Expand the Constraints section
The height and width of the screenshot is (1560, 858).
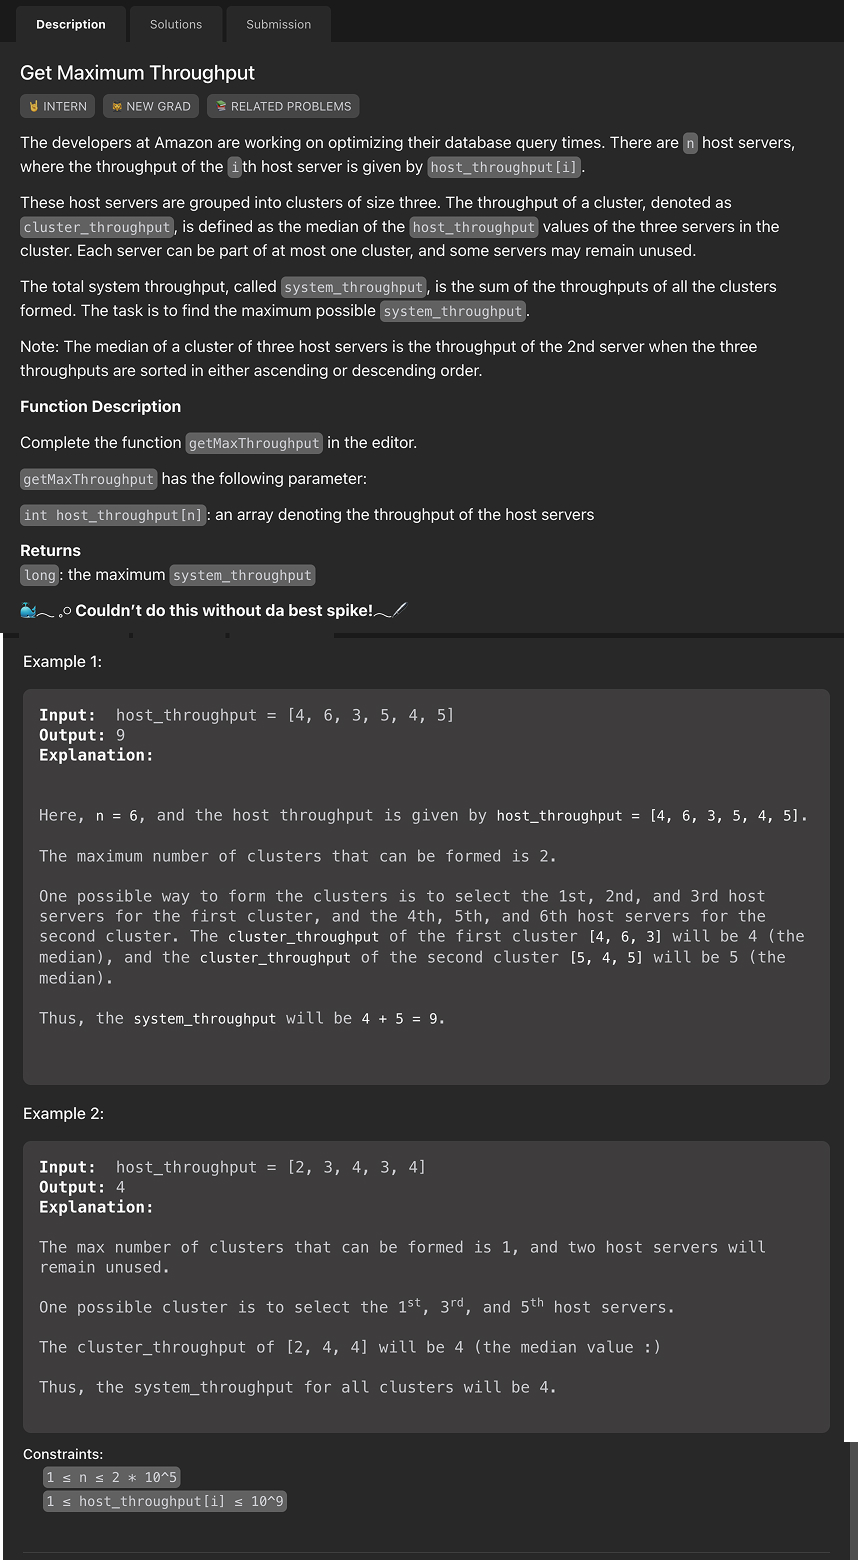pos(62,1454)
